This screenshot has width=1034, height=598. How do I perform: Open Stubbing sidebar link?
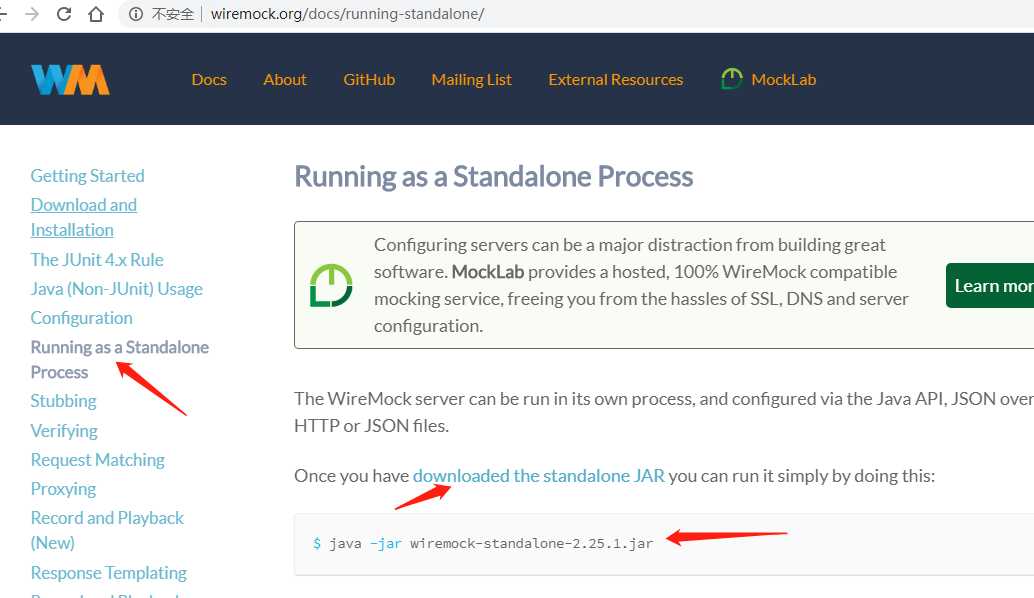[63, 401]
